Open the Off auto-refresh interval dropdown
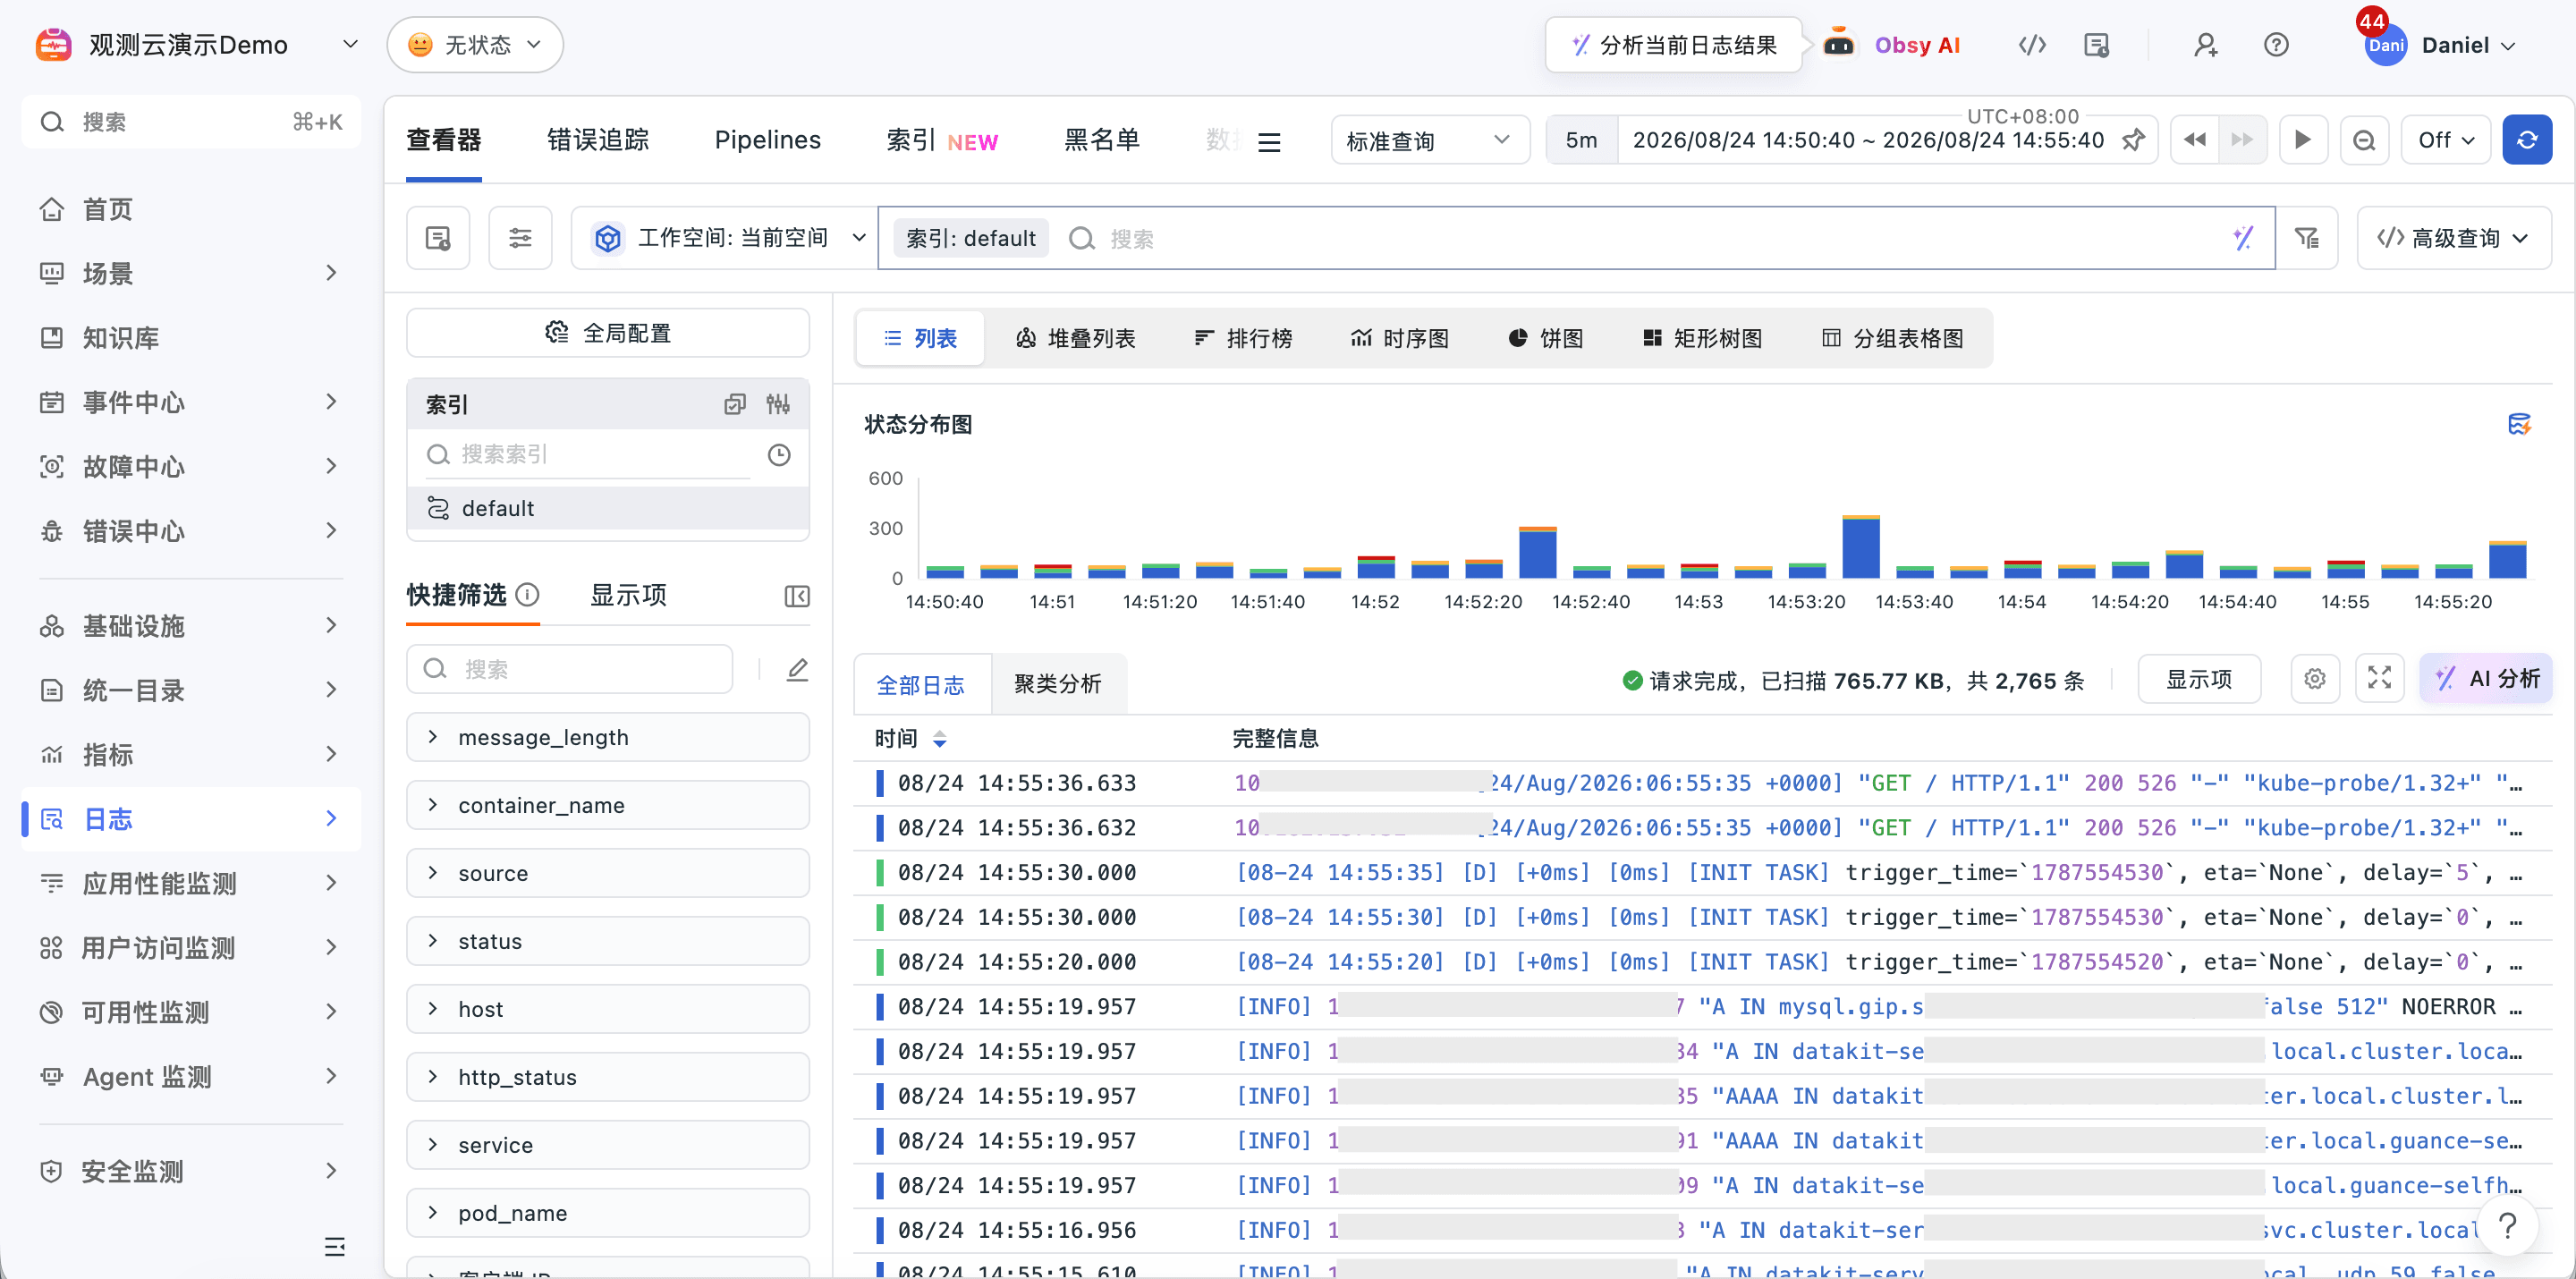Image resolution: width=2576 pixels, height=1279 pixels. (2446, 140)
